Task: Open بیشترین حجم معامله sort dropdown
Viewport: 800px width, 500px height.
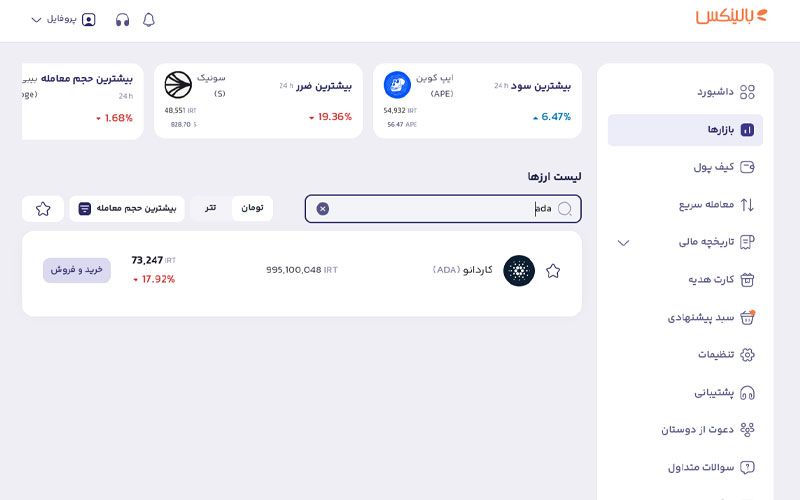Action: [x=127, y=209]
